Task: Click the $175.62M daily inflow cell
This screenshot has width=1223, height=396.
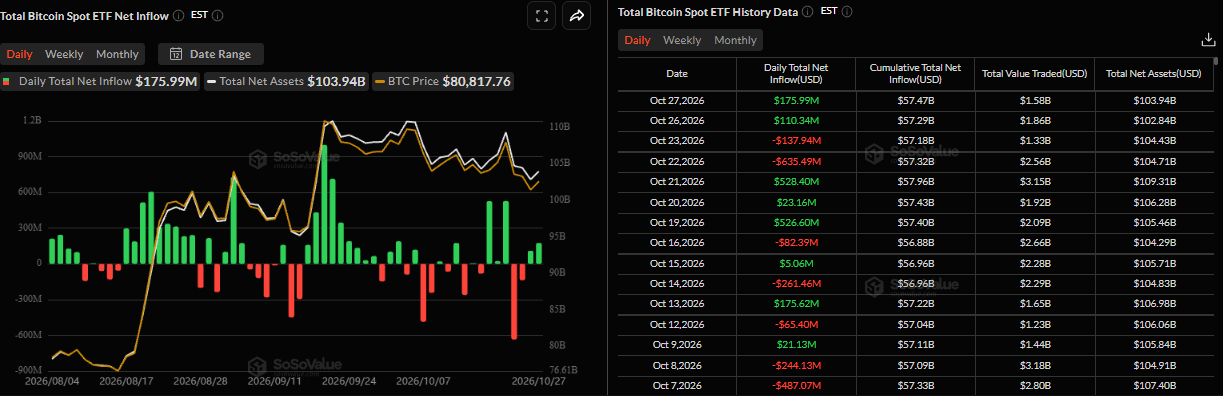Action: tap(796, 303)
